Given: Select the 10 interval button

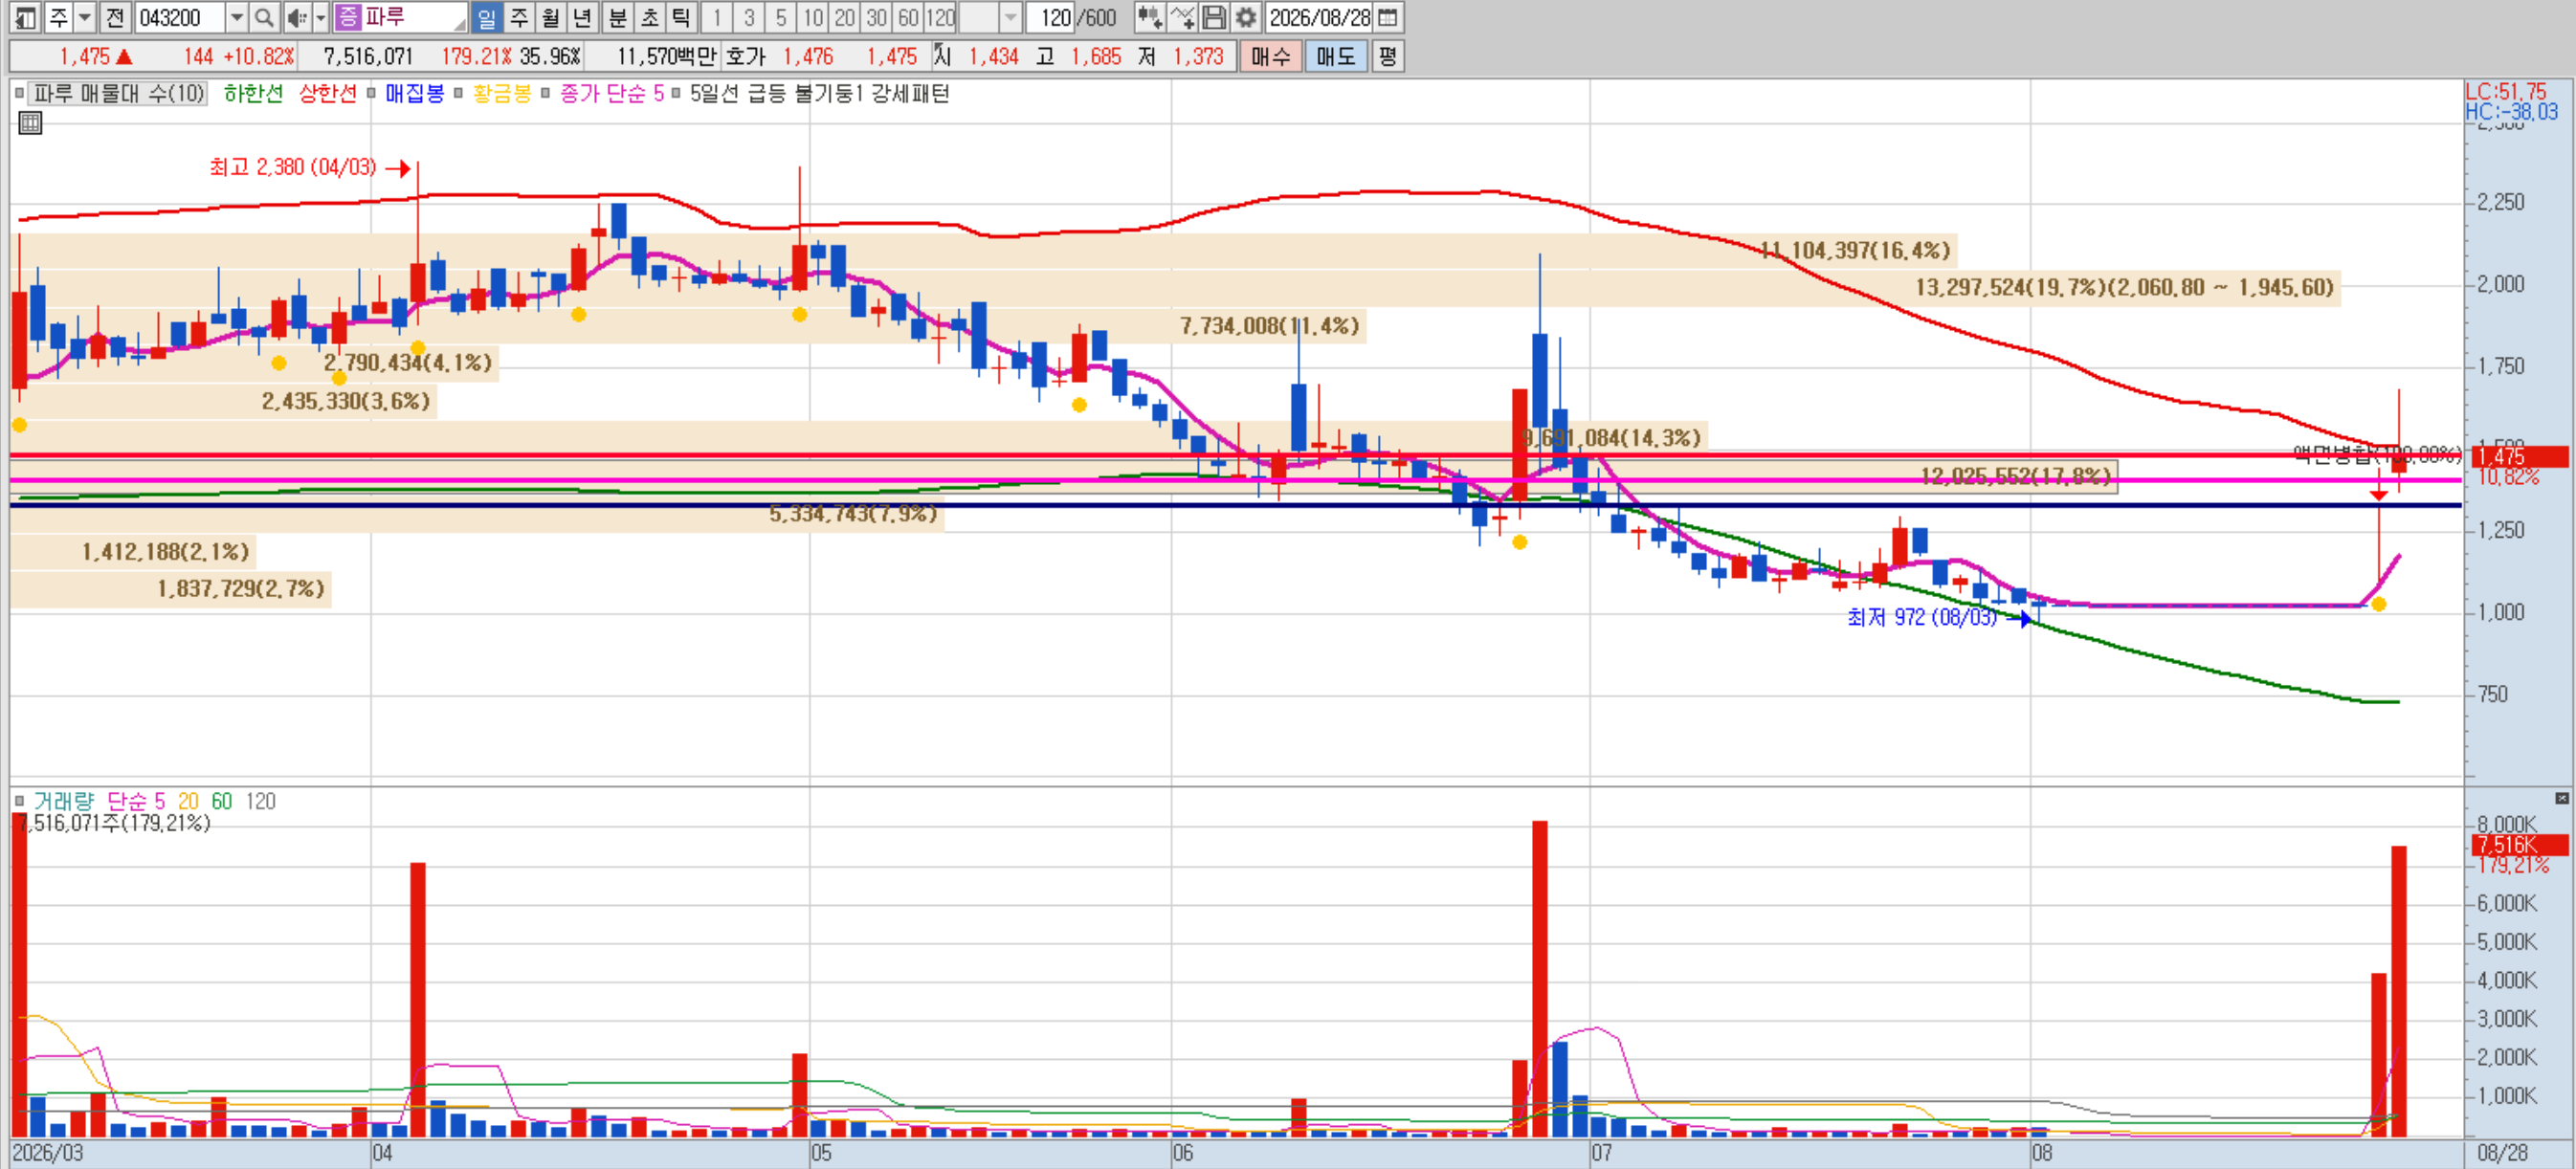Looking at the screenshot, I should 813,17.
